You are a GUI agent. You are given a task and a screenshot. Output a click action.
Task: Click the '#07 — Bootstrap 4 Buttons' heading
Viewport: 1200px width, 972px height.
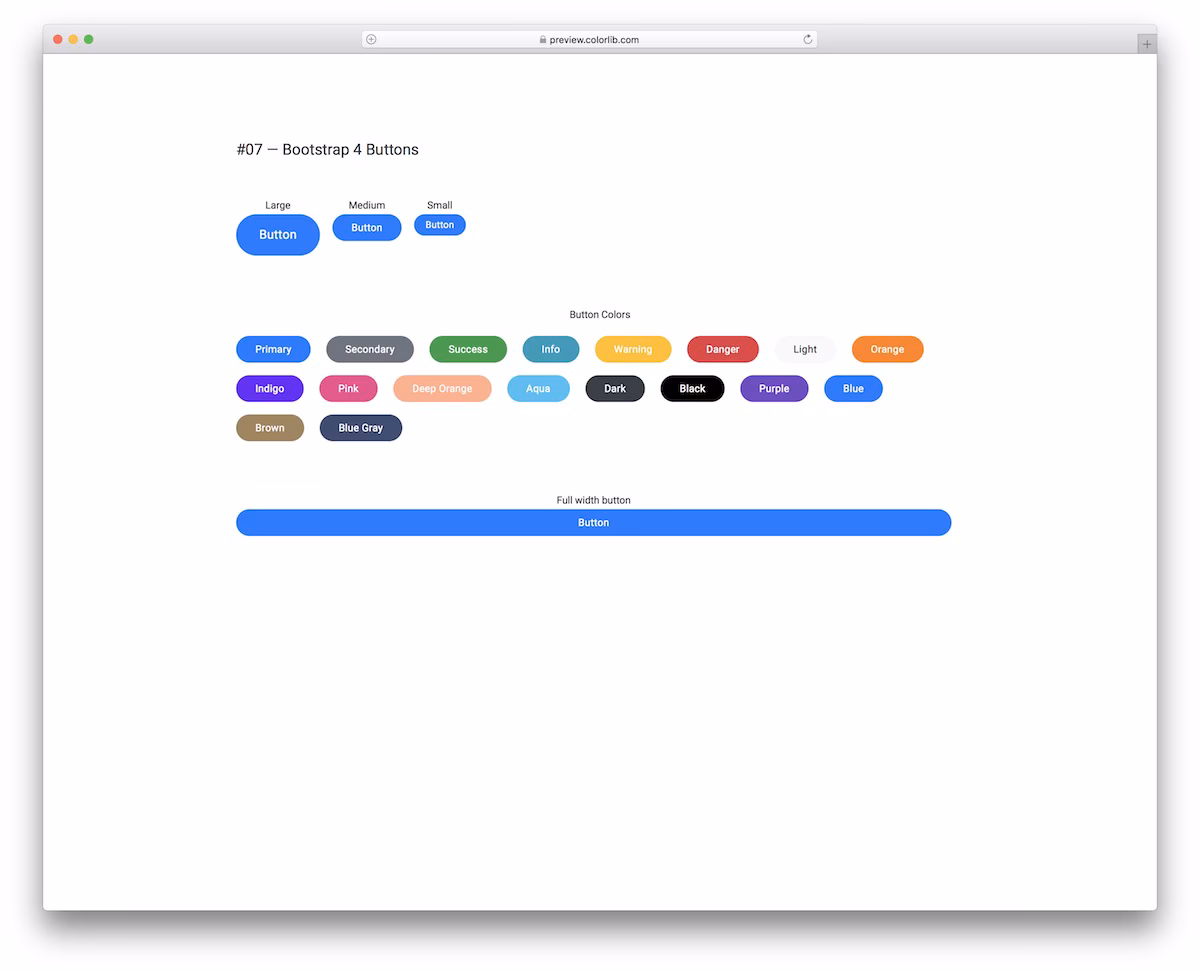coord(328,149)
